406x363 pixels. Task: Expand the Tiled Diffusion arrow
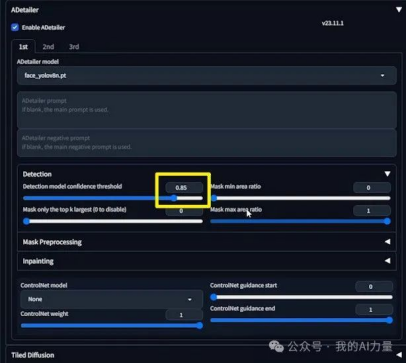coord(399,355)
